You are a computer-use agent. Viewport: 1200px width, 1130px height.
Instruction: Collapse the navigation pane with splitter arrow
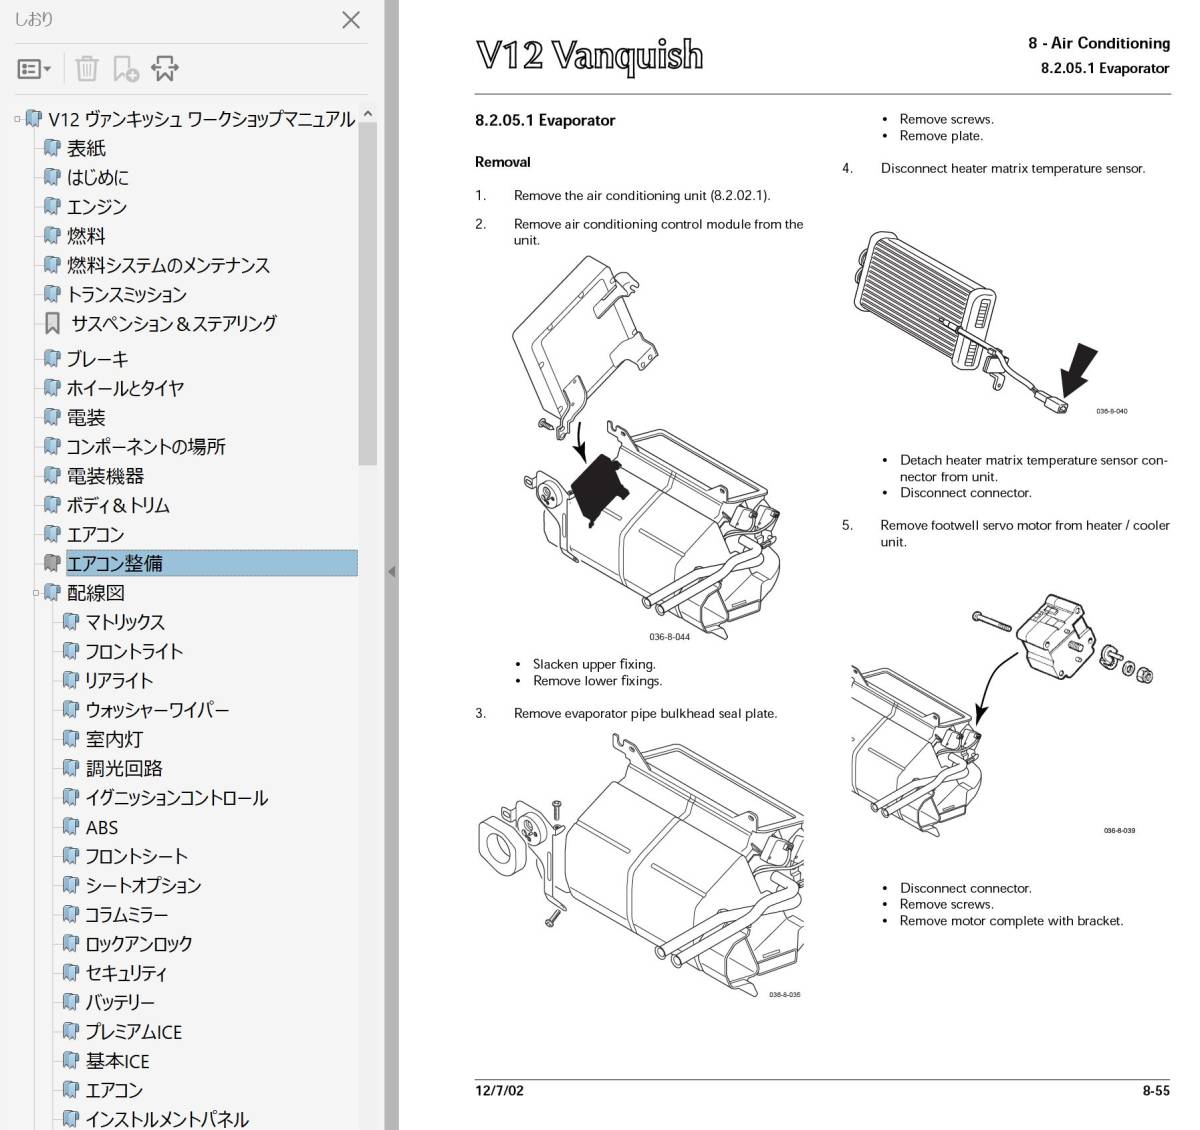pos(391,572)
